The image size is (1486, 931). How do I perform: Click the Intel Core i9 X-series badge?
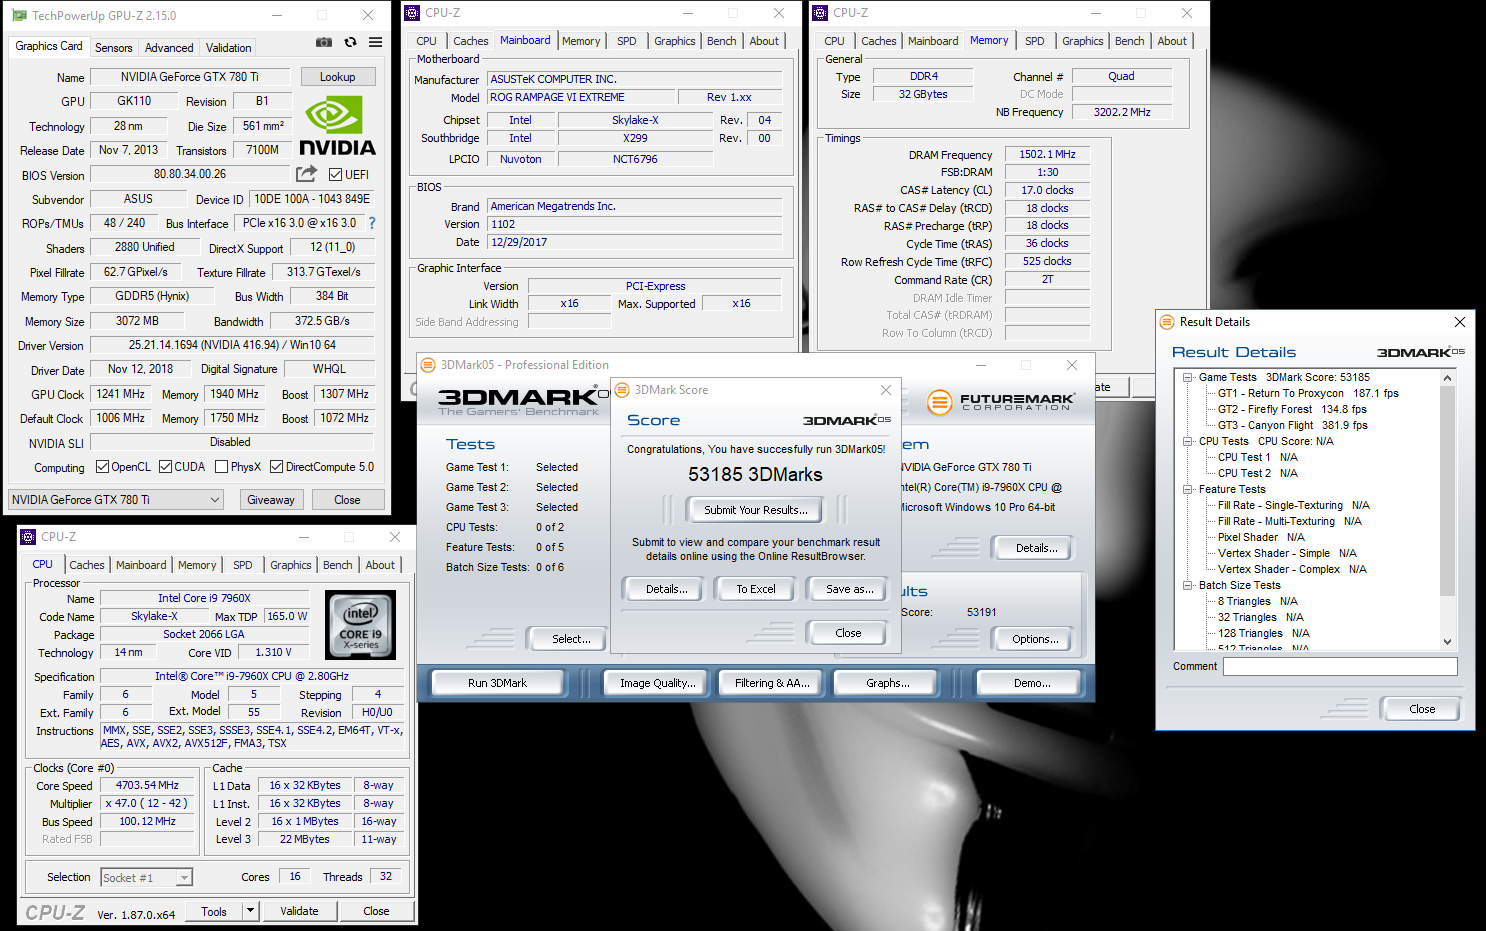pyautogui.click(x=361, y=624)
